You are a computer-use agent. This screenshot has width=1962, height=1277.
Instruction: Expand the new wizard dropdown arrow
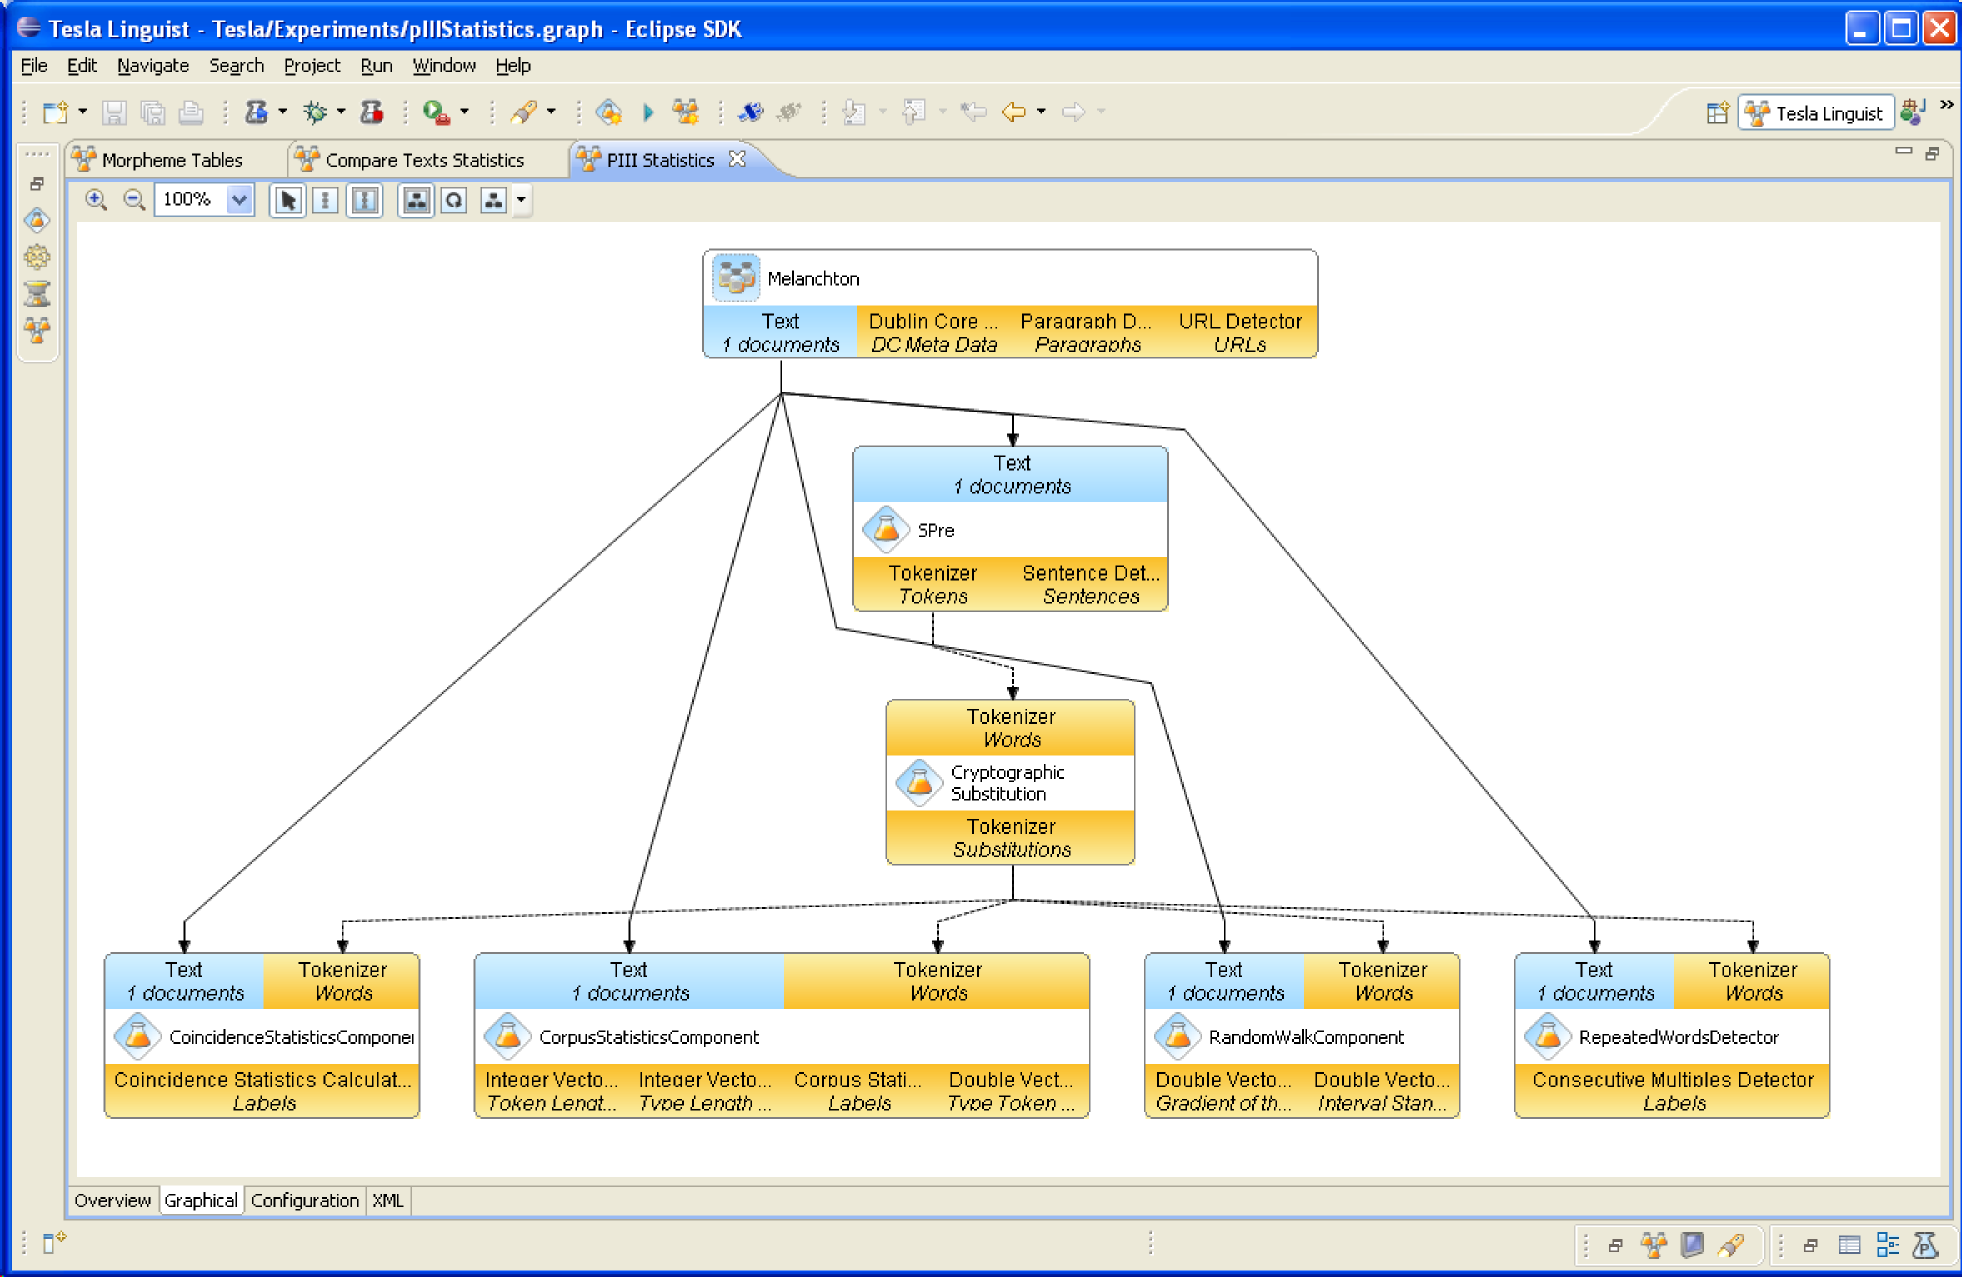coord(82,112)
